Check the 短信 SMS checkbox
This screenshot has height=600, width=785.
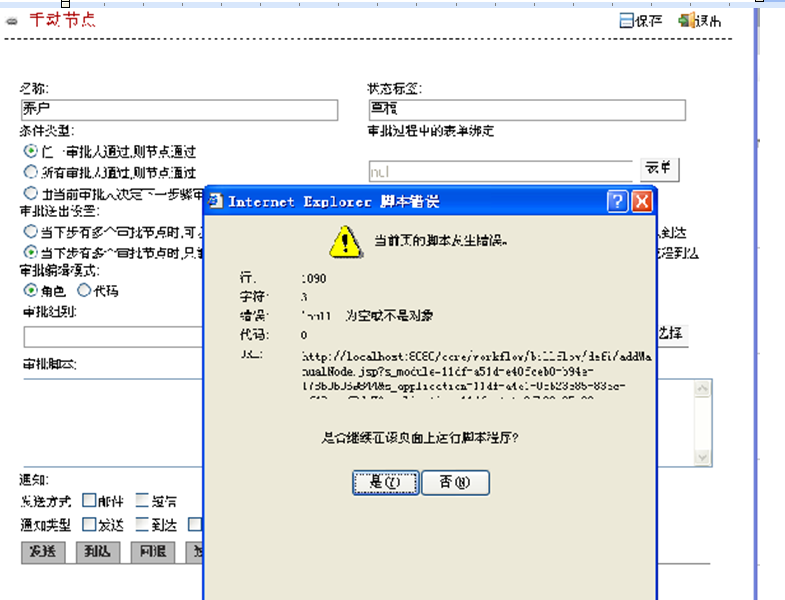pyautogui.click(x=142, y=500)
